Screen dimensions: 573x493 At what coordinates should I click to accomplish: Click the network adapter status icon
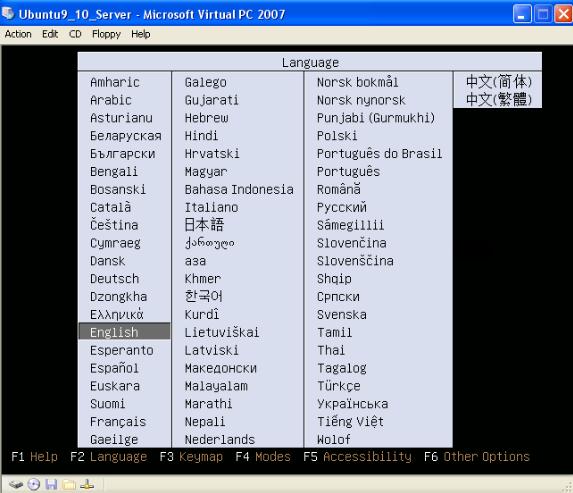87,485
